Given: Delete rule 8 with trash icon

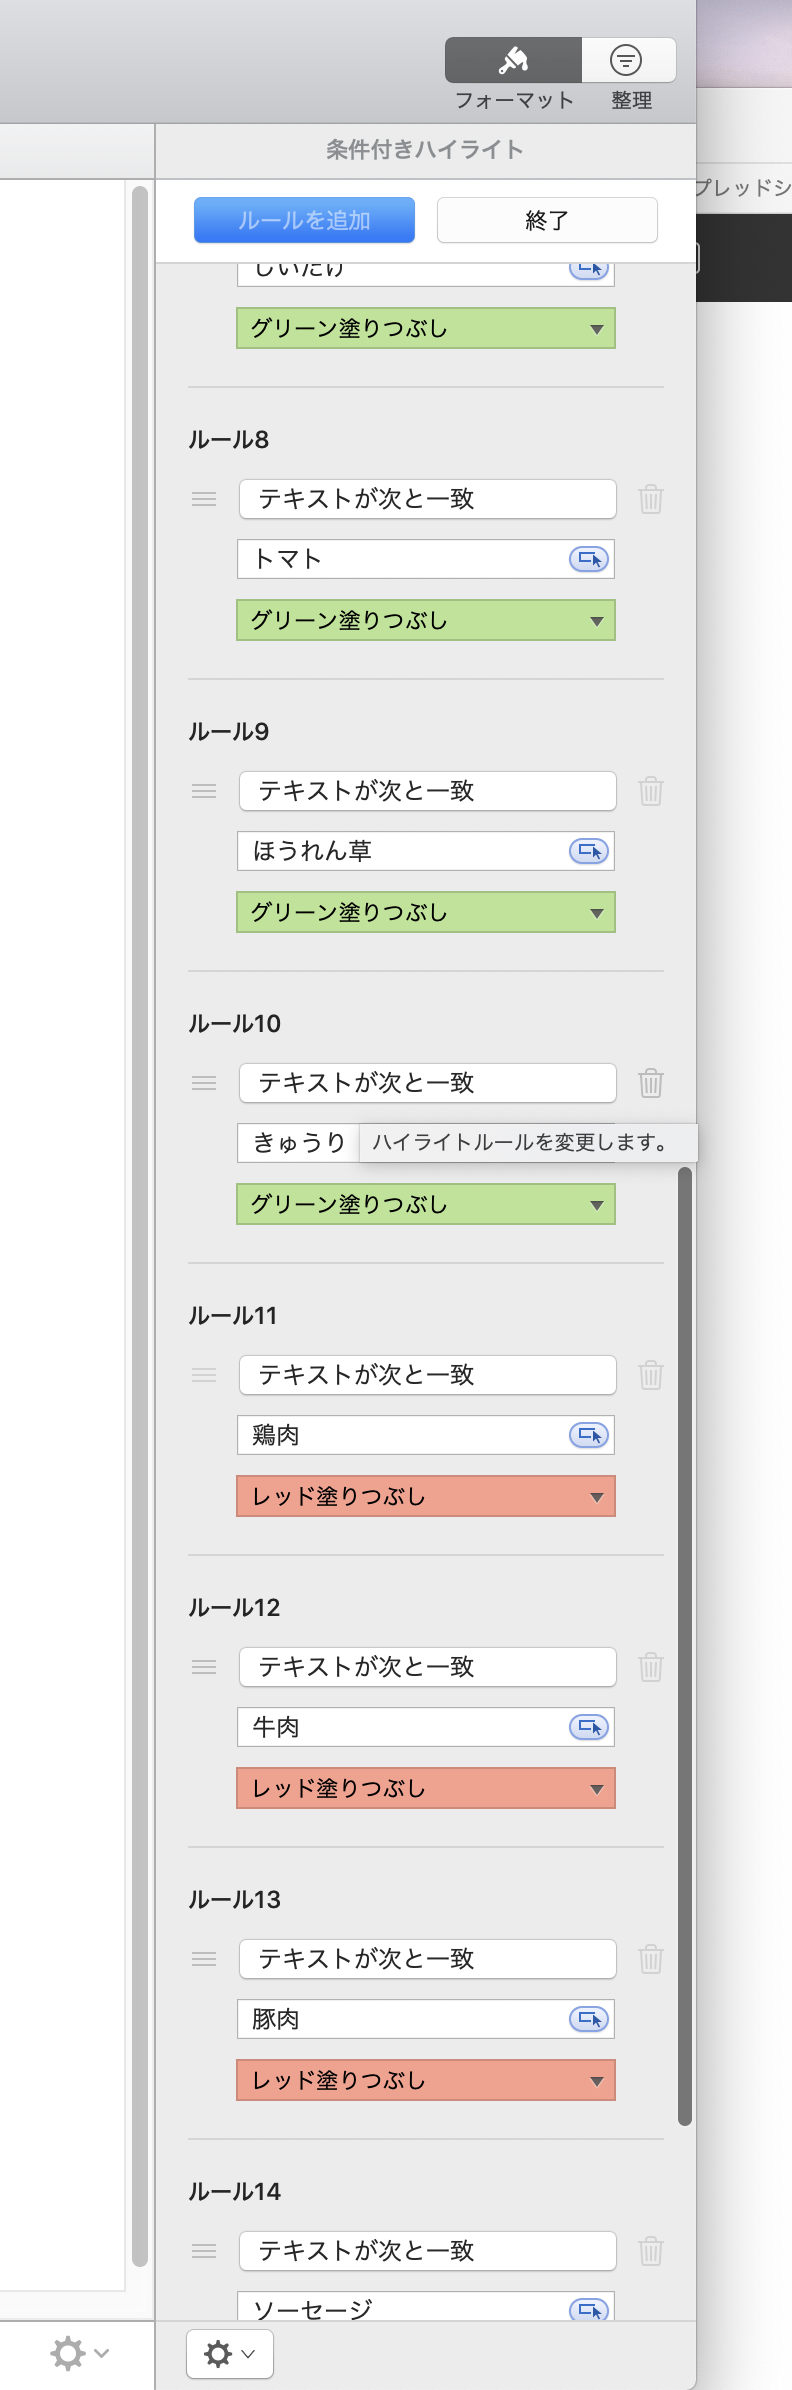Looking at the screenshot, I should pyautogui.click(x=651, y=499).
